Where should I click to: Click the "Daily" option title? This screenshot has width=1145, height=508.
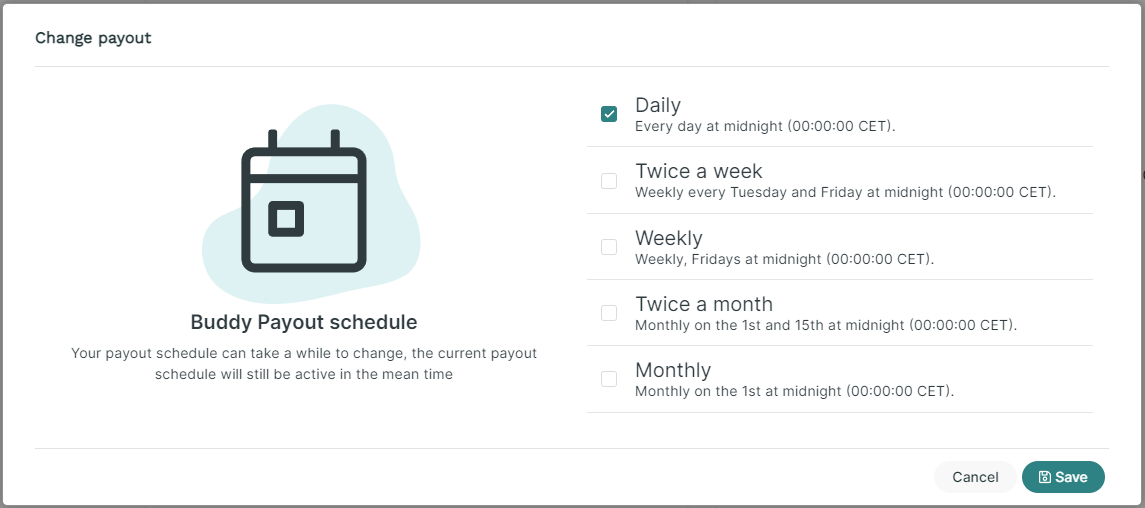658,105
